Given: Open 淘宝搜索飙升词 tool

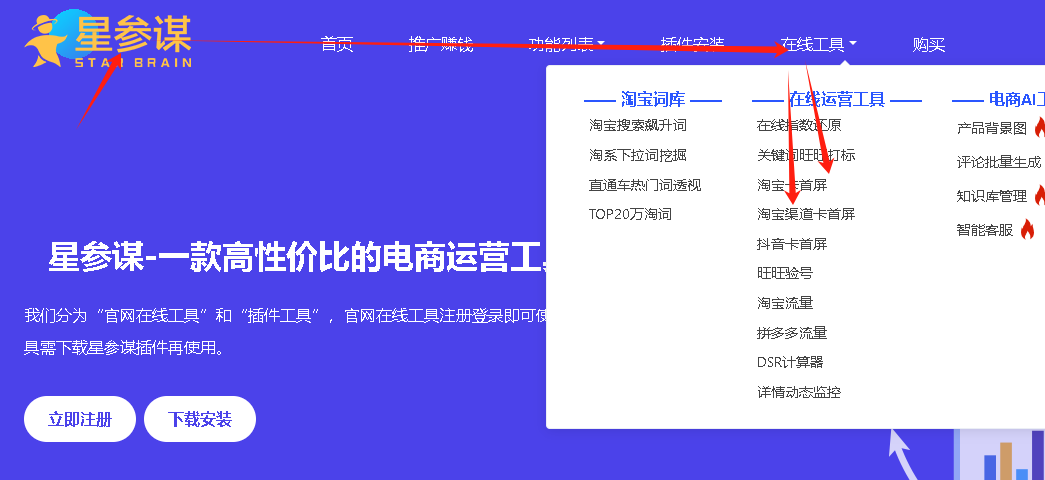Looking at the screenshot, I should pyautogui.click(x=637, y=125).
